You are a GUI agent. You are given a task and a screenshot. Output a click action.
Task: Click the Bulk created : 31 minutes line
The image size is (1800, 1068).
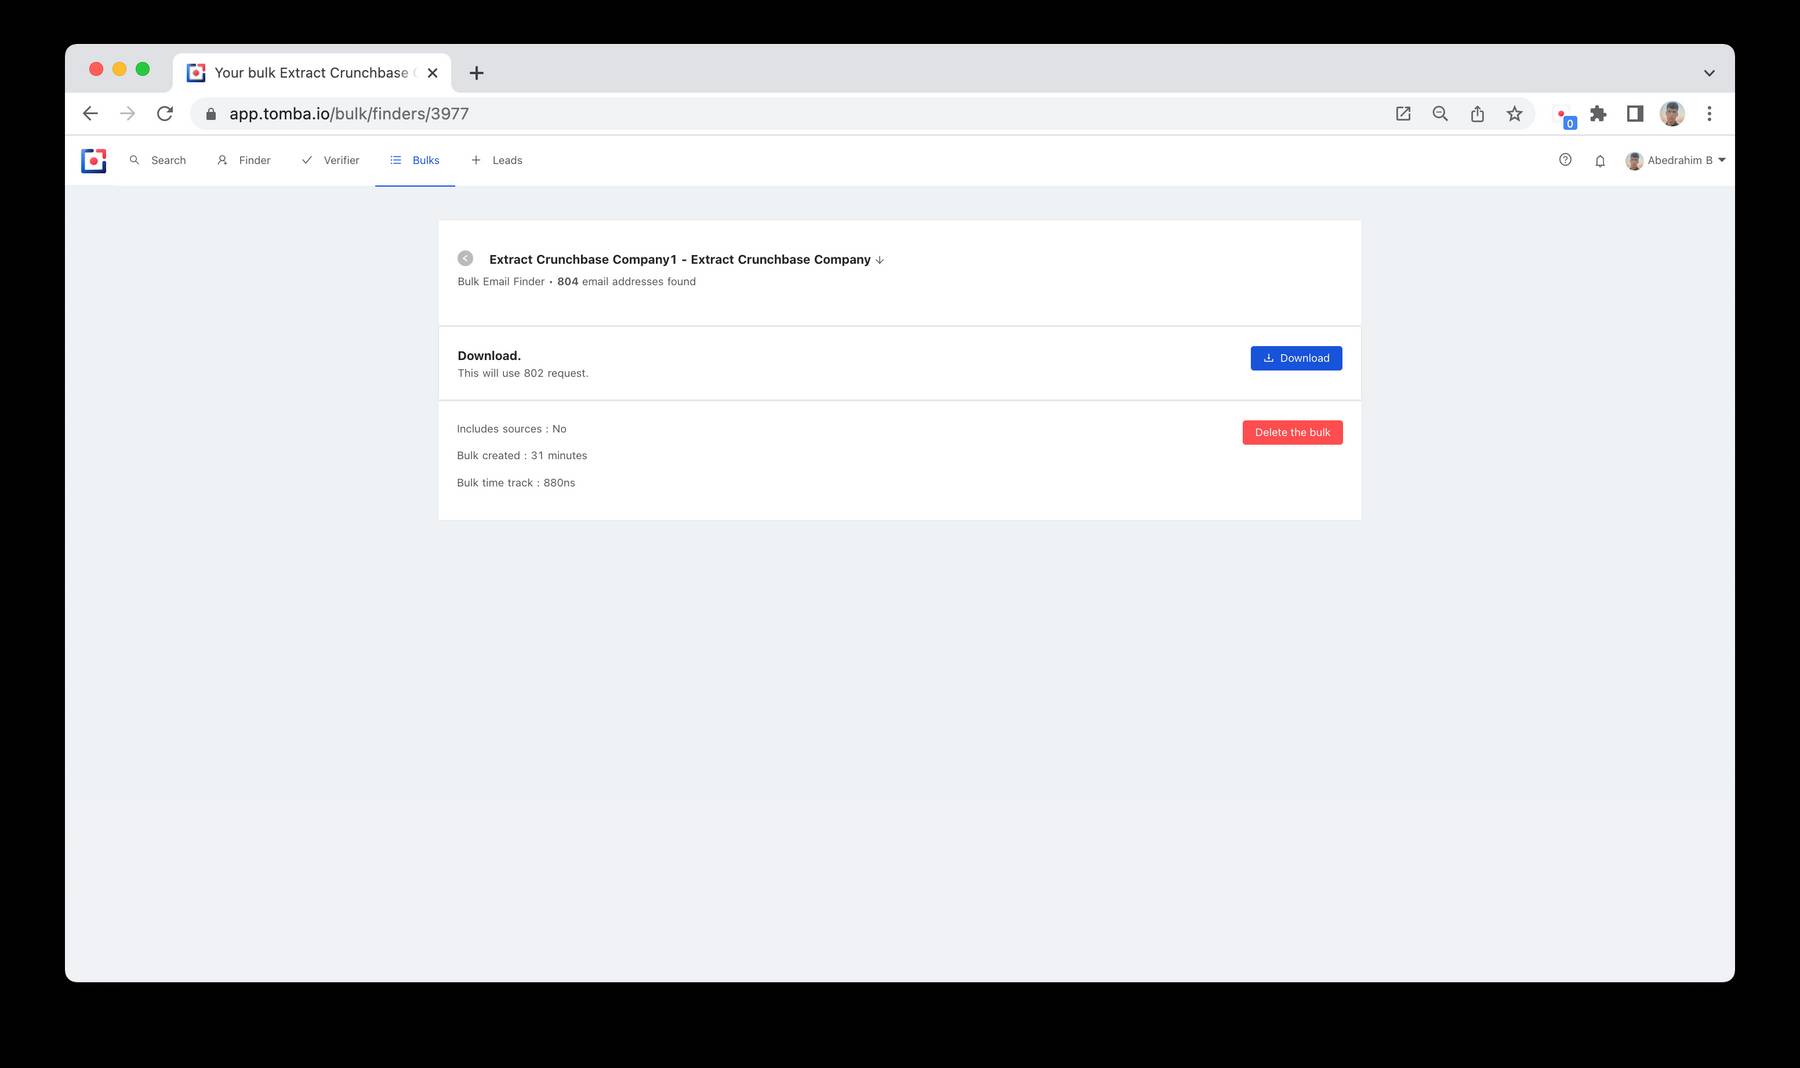click(522, 456)
